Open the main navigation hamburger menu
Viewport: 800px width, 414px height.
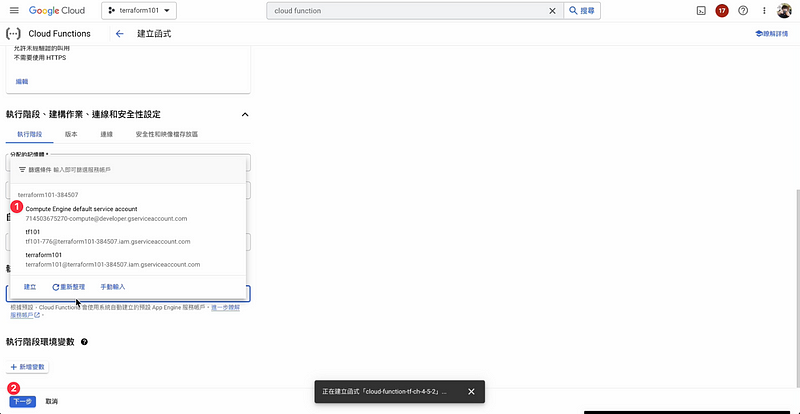tap(14, 11)
